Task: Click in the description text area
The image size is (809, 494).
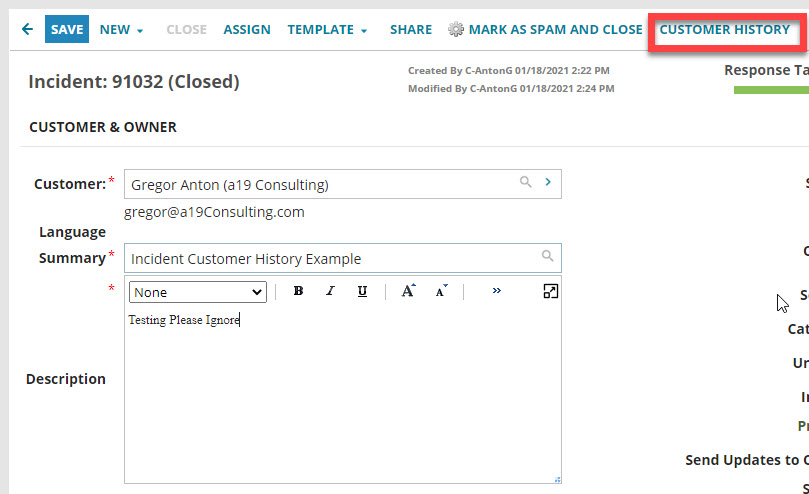Action: (343, 395)
